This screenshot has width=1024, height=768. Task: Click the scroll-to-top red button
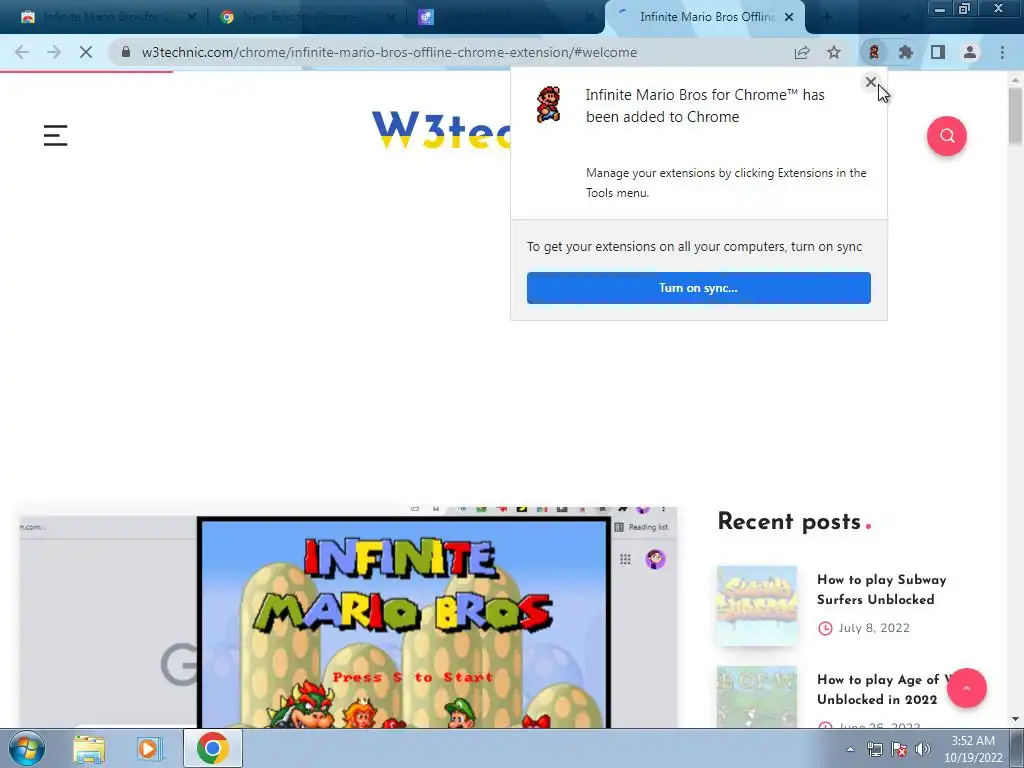[x=967, y=688]
